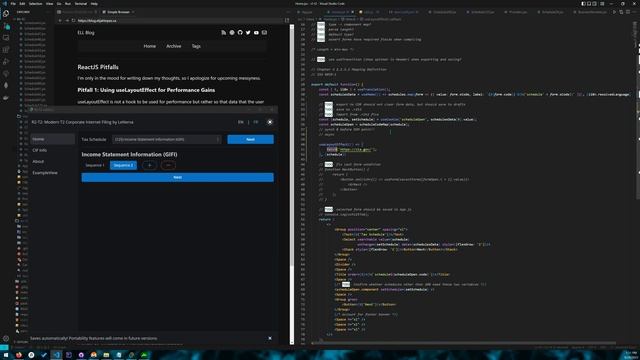
Task: Toggle primary sidebar layout icon in title bar
Action: (x=583, y=4)
